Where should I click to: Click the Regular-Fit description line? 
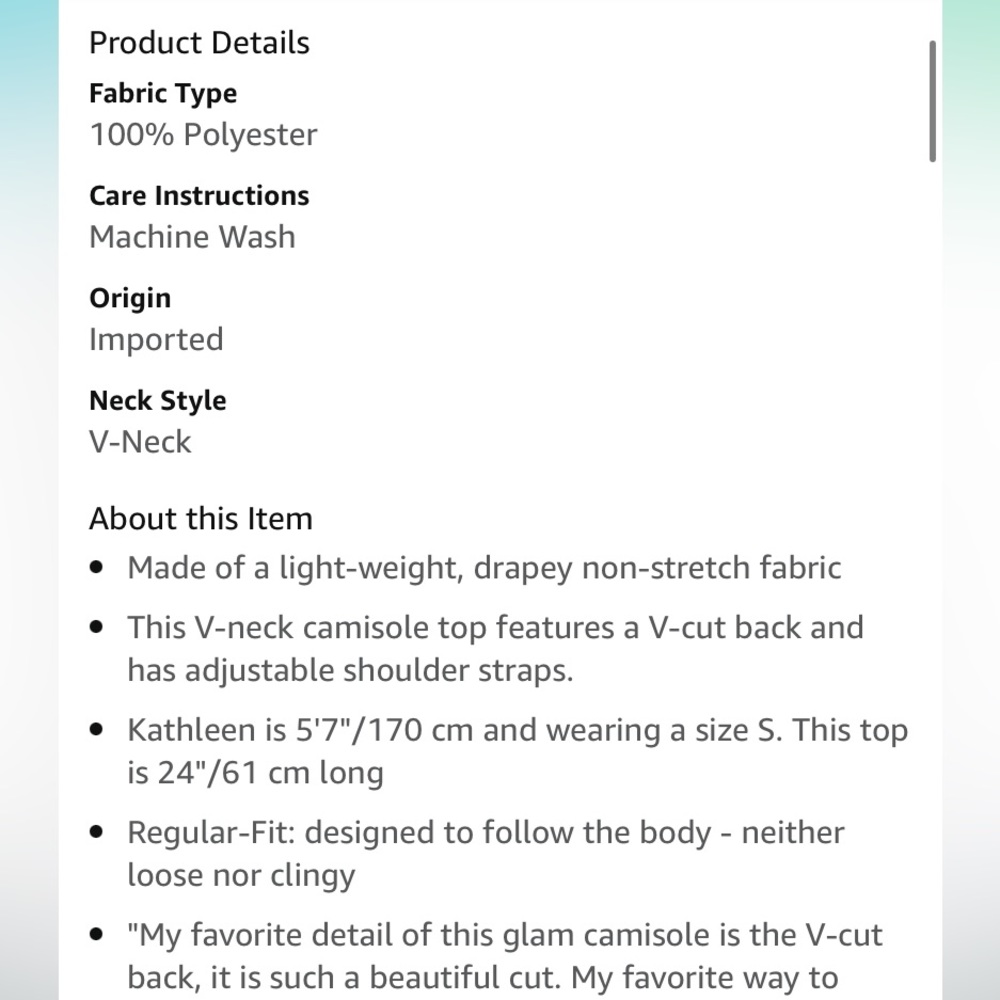pyautogui.click(x=485, y=833)
